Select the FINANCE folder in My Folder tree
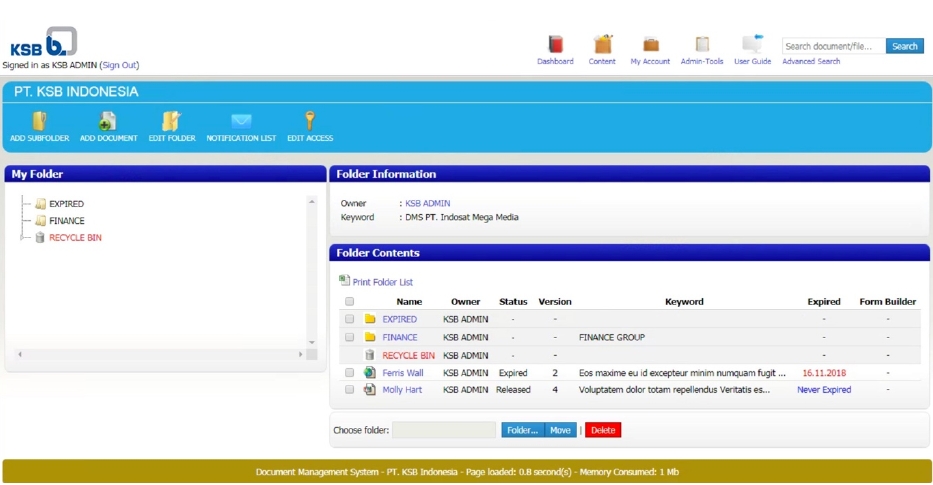 tap(67, 221)
